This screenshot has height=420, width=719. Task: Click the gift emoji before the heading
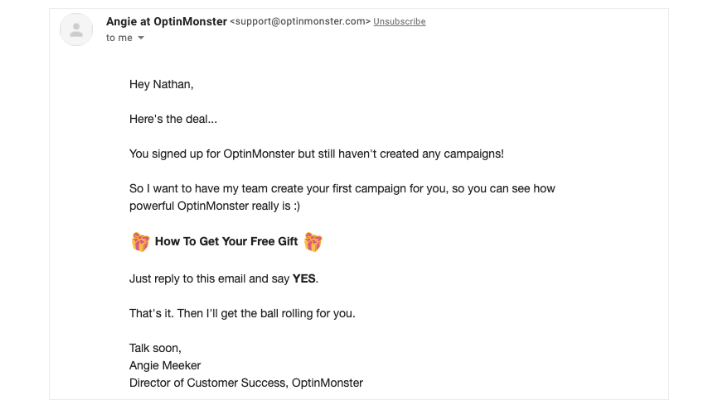(x=140, y=241)
